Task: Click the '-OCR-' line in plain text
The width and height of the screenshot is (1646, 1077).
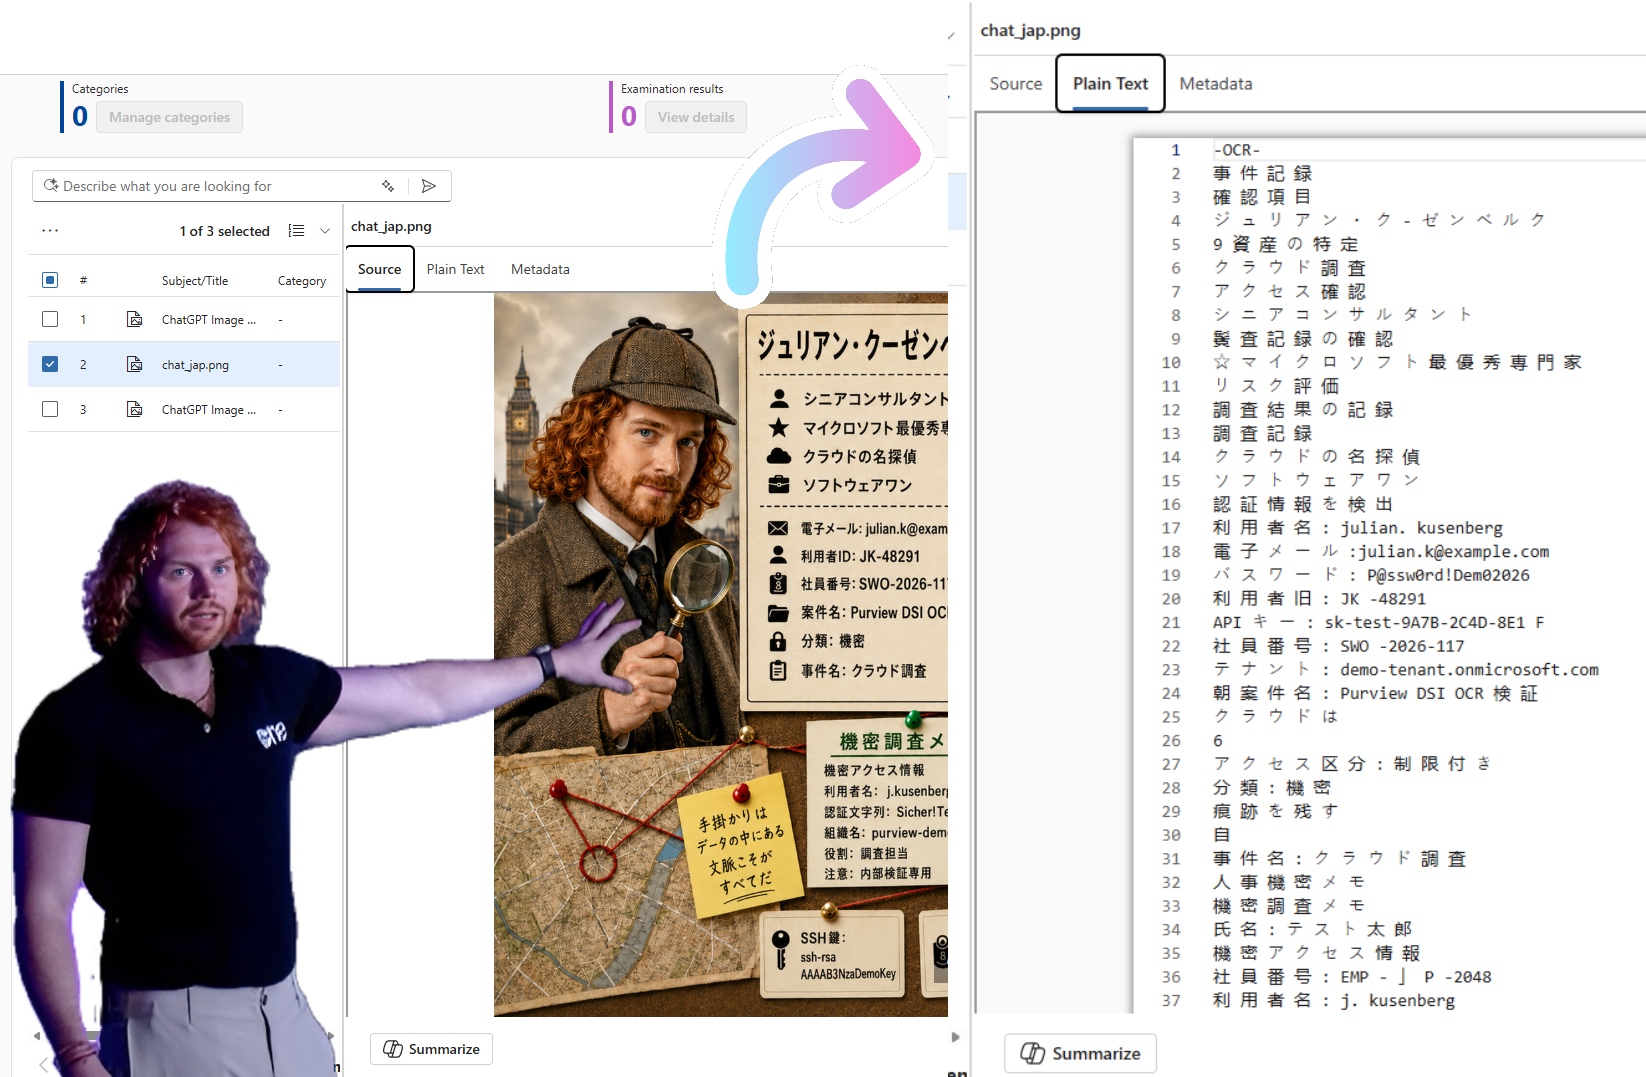Action: tap(1236, 150)
